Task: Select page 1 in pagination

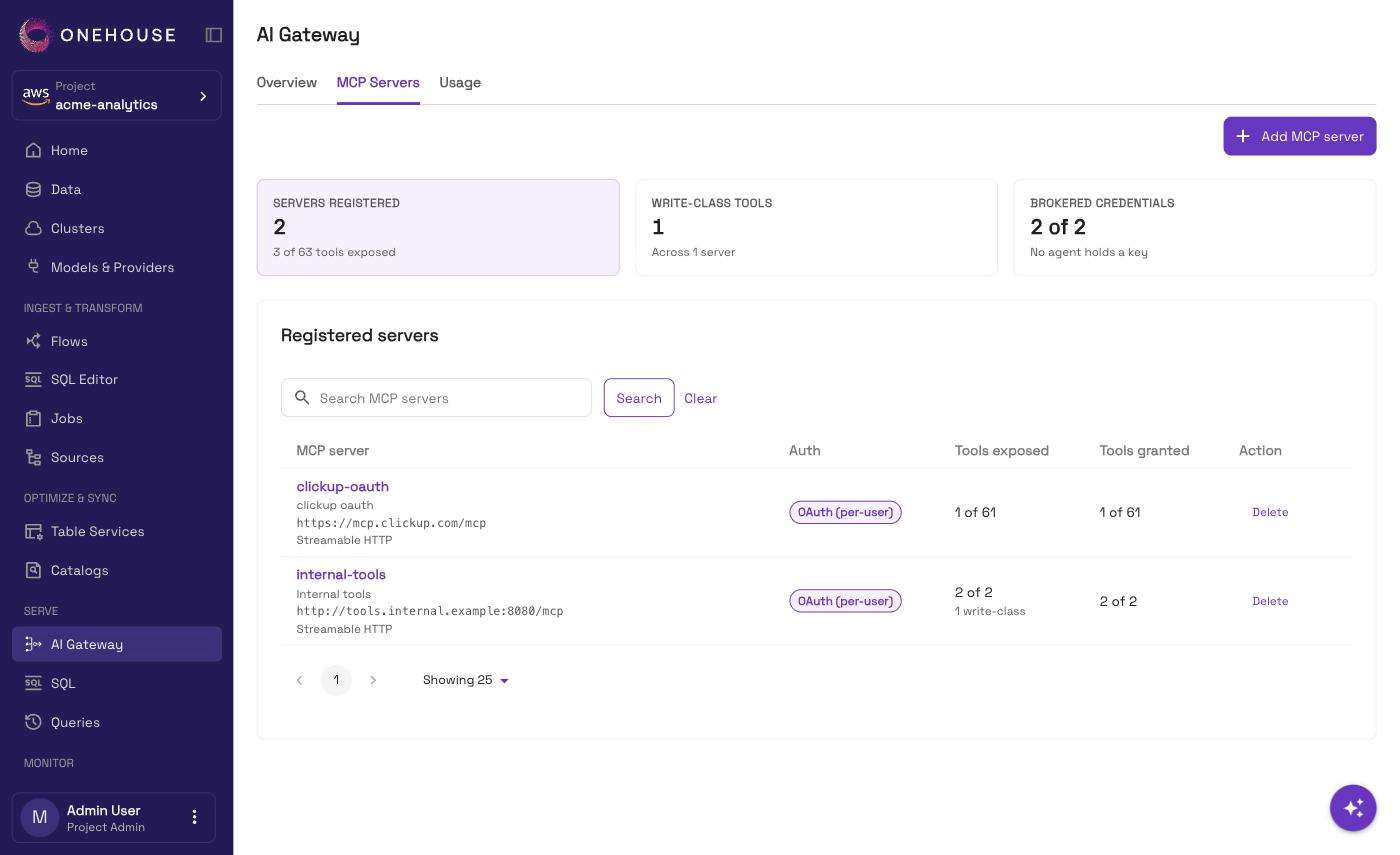Action: click(336, 680)
